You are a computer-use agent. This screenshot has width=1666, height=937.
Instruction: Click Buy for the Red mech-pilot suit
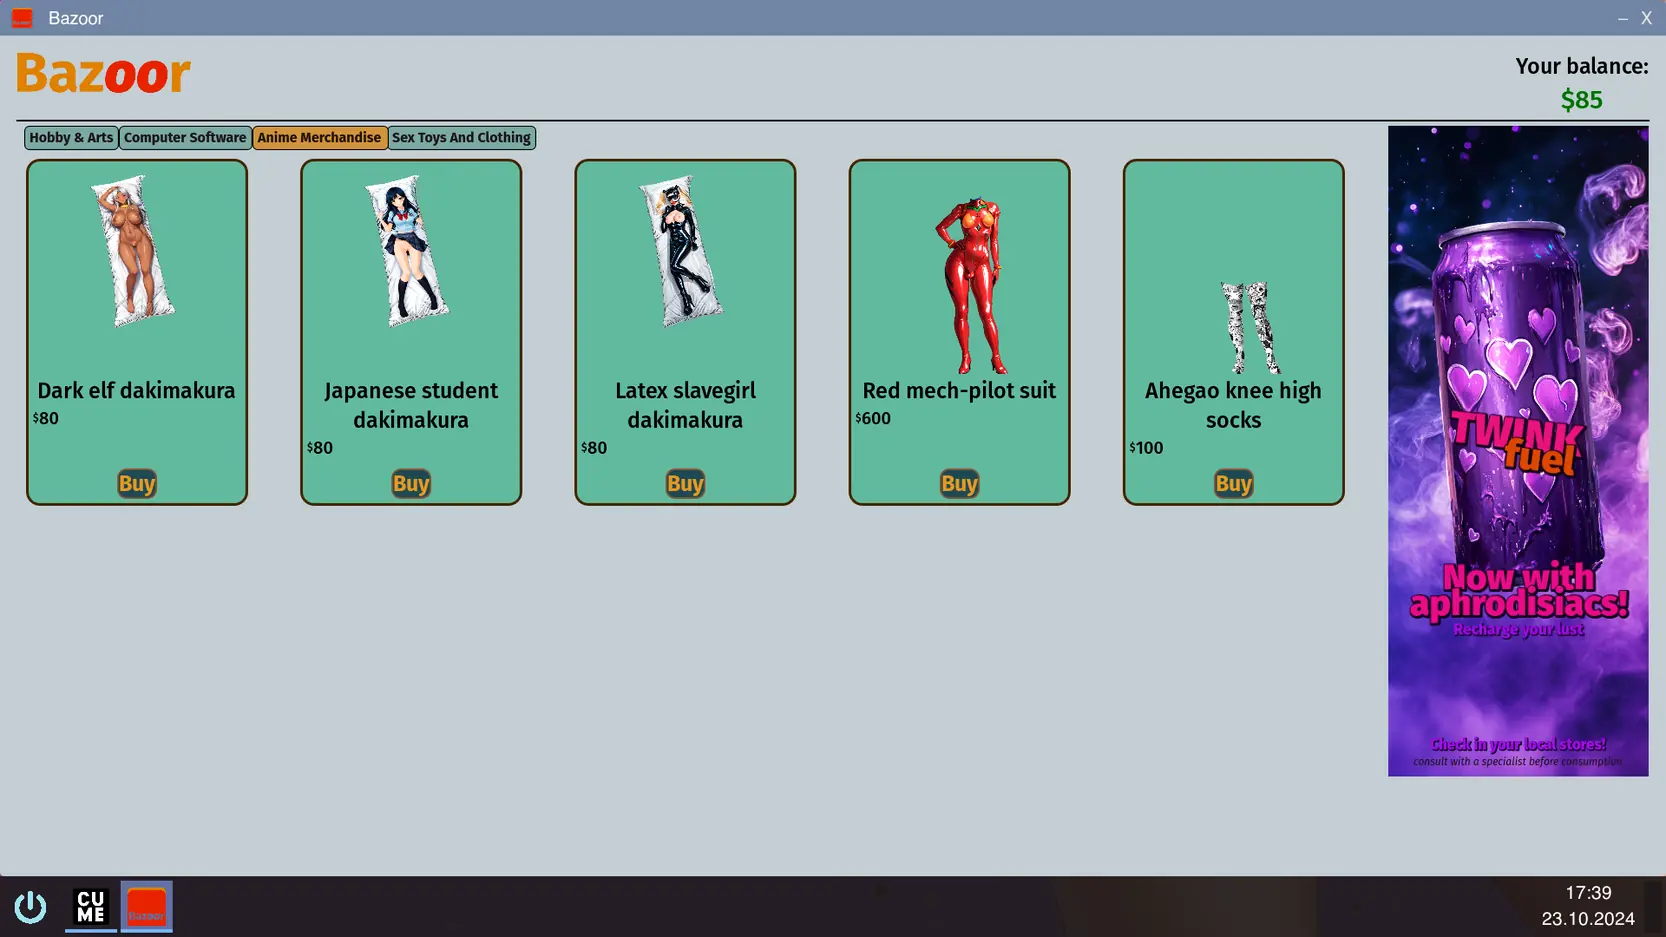(x=959, y=484)
